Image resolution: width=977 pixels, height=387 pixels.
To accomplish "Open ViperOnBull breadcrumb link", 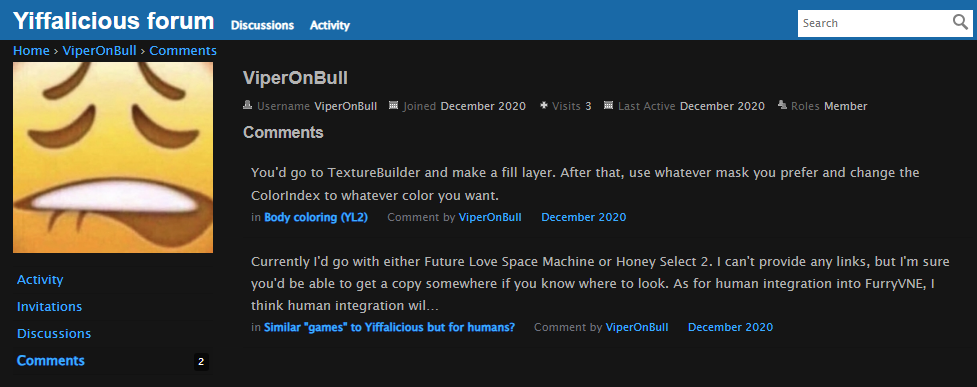I will [99, 50].
